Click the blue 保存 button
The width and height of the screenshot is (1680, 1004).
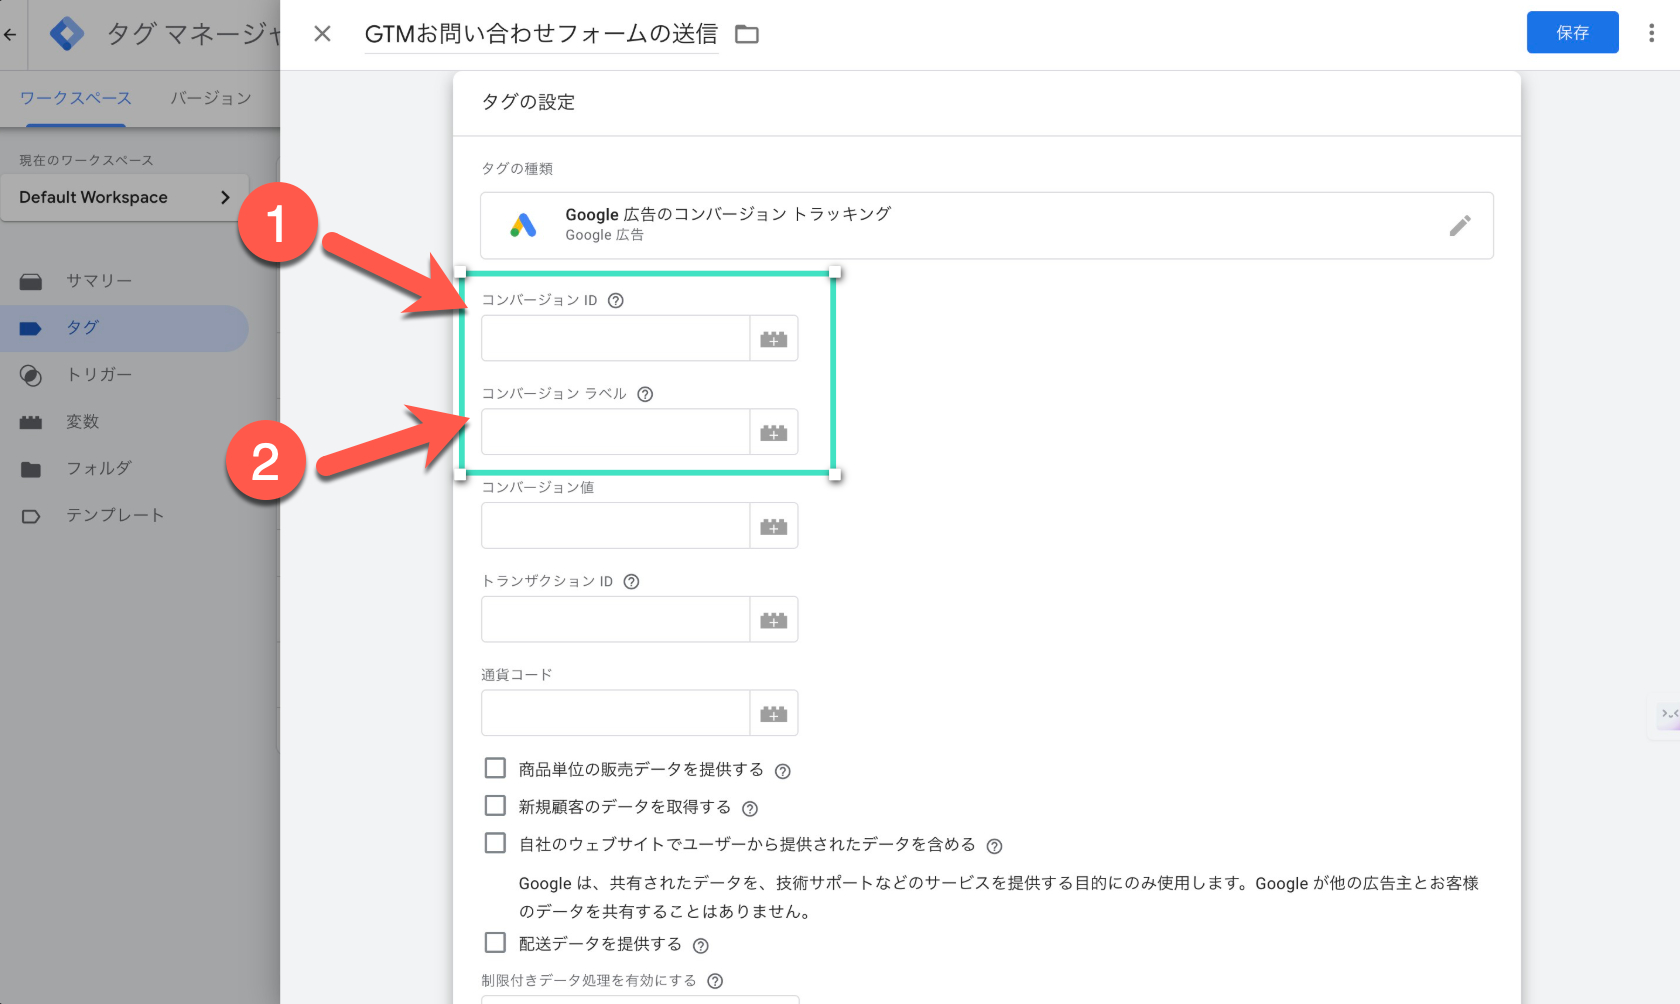click(x=1572, y=33)
